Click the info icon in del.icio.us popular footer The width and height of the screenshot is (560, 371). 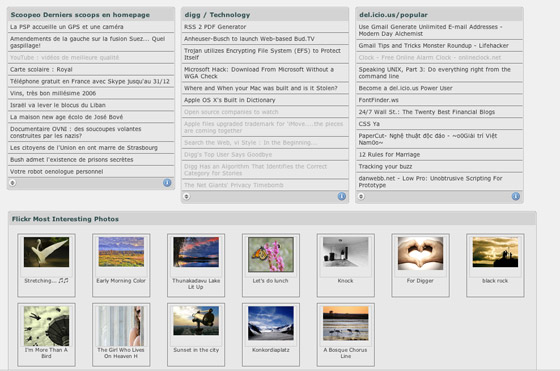pos(516,196)
